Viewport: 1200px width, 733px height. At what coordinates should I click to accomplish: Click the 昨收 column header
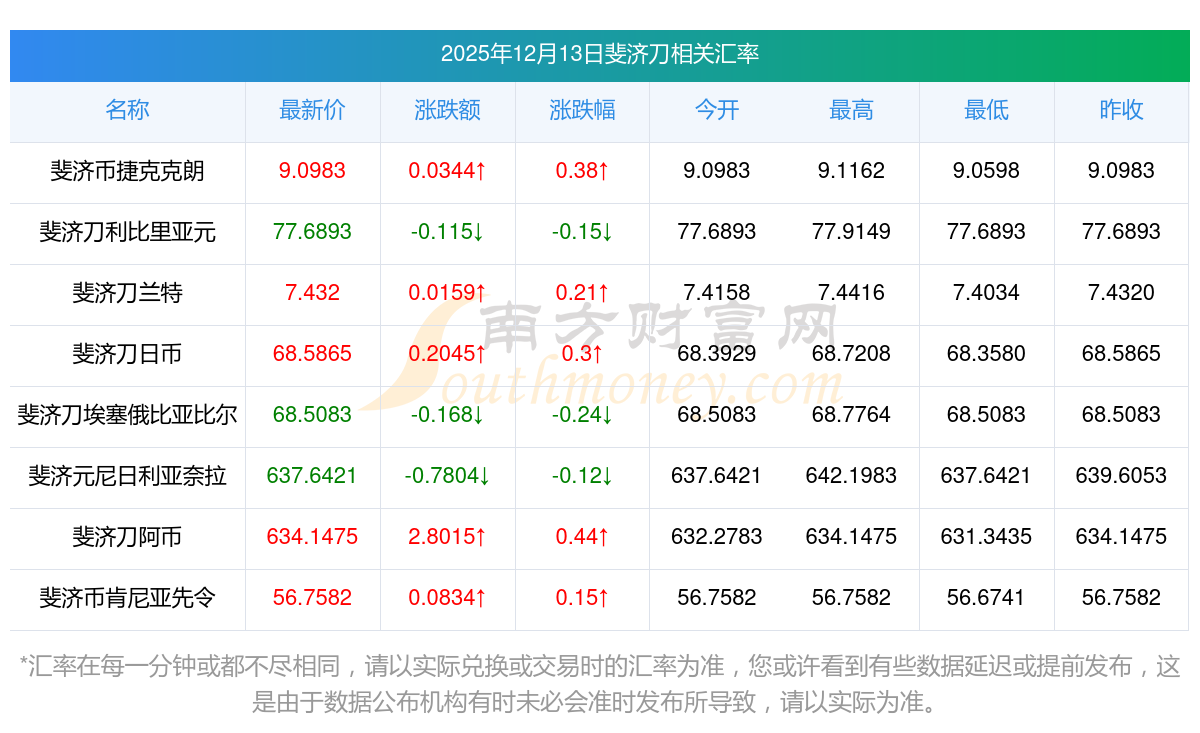[1121, 110]
